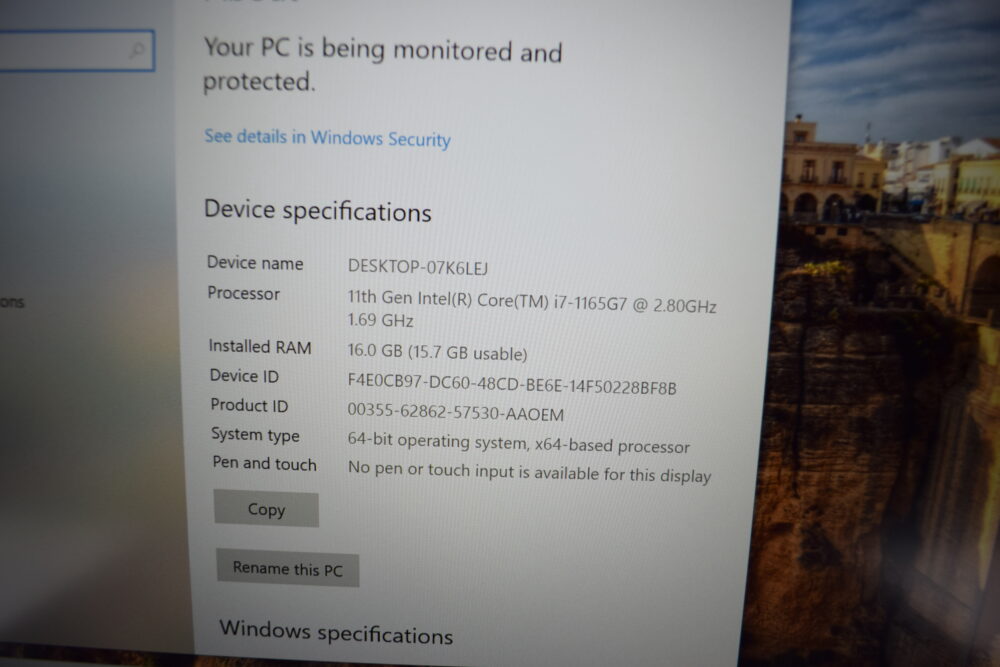Click the Rename this PC button

point(288,568)
